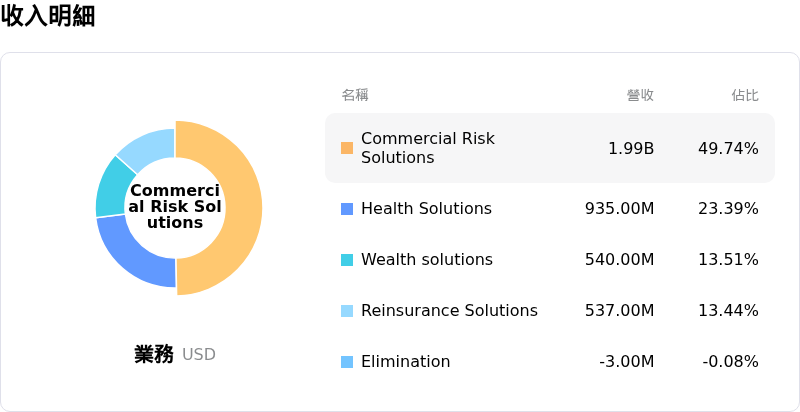Click the Elimination legend color swatch
This screenshot has height=412, width=800.
click(x=347, y=362)
